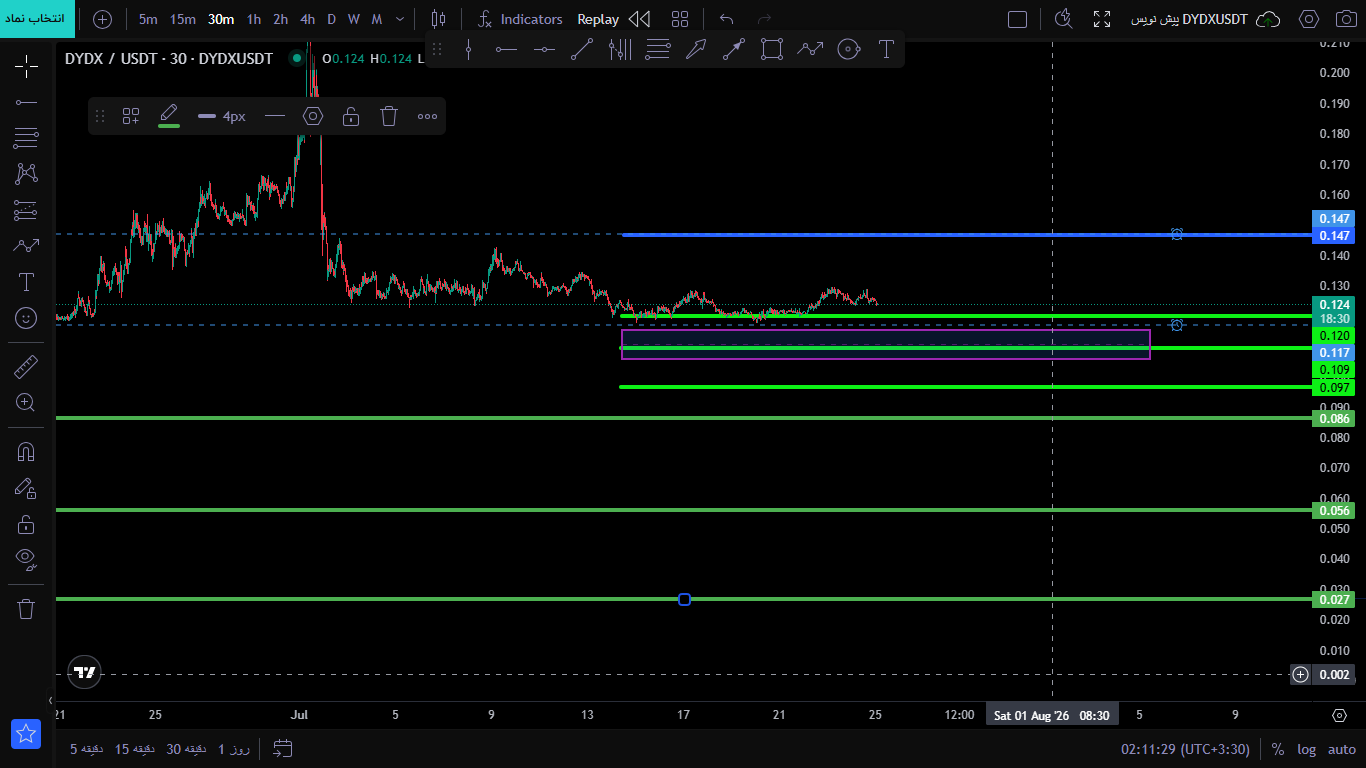The height and width of the screenshot is (768, 1366).
Task: Open the patterns tool in left sidebar
Action: pyautogui.click(x=26, y=173)
